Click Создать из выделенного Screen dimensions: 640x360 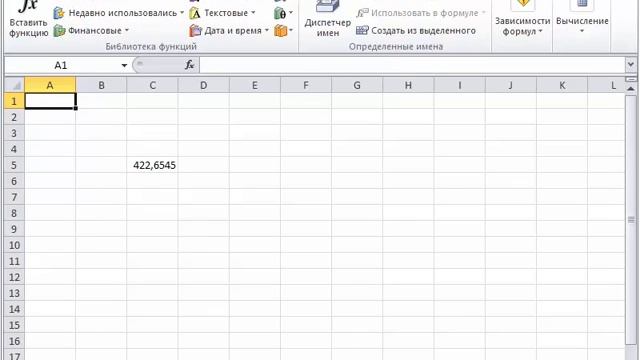pyautogui.click(x=416, y=31)
